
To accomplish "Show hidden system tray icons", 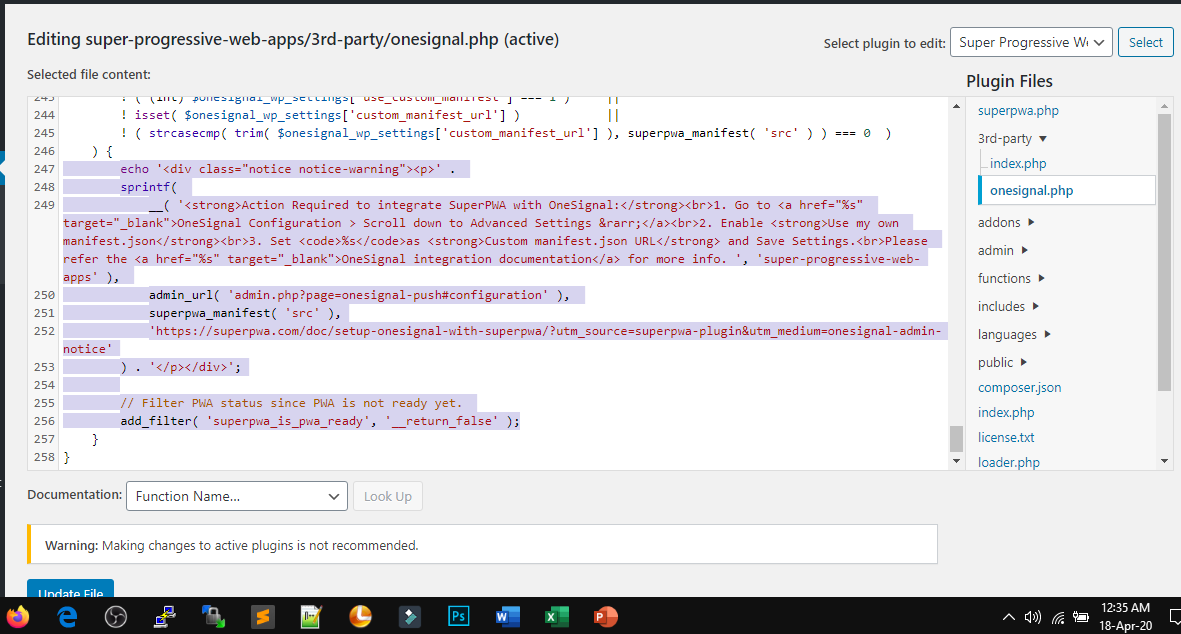I will pos(1009,617).
